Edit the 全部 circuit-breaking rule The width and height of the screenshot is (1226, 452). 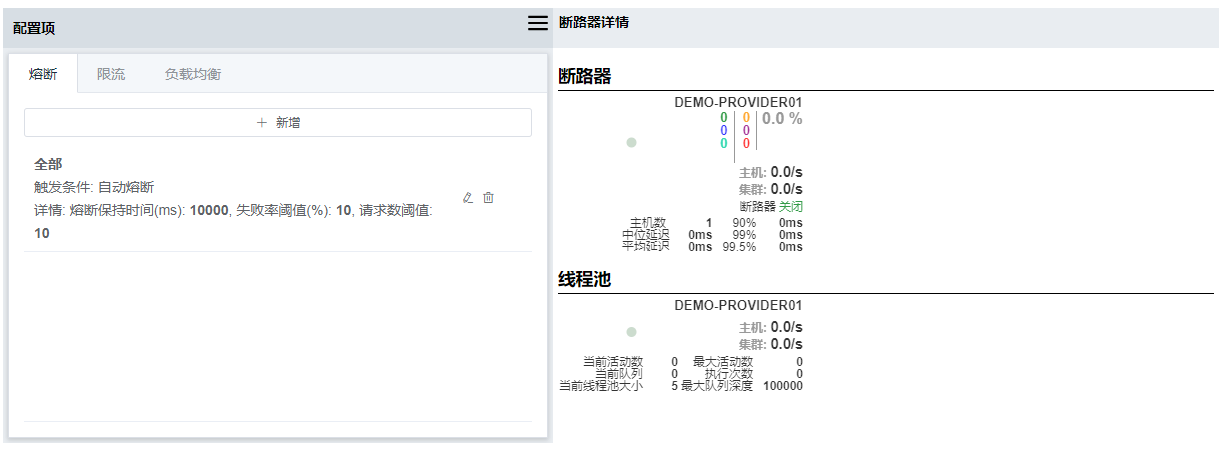467,198
